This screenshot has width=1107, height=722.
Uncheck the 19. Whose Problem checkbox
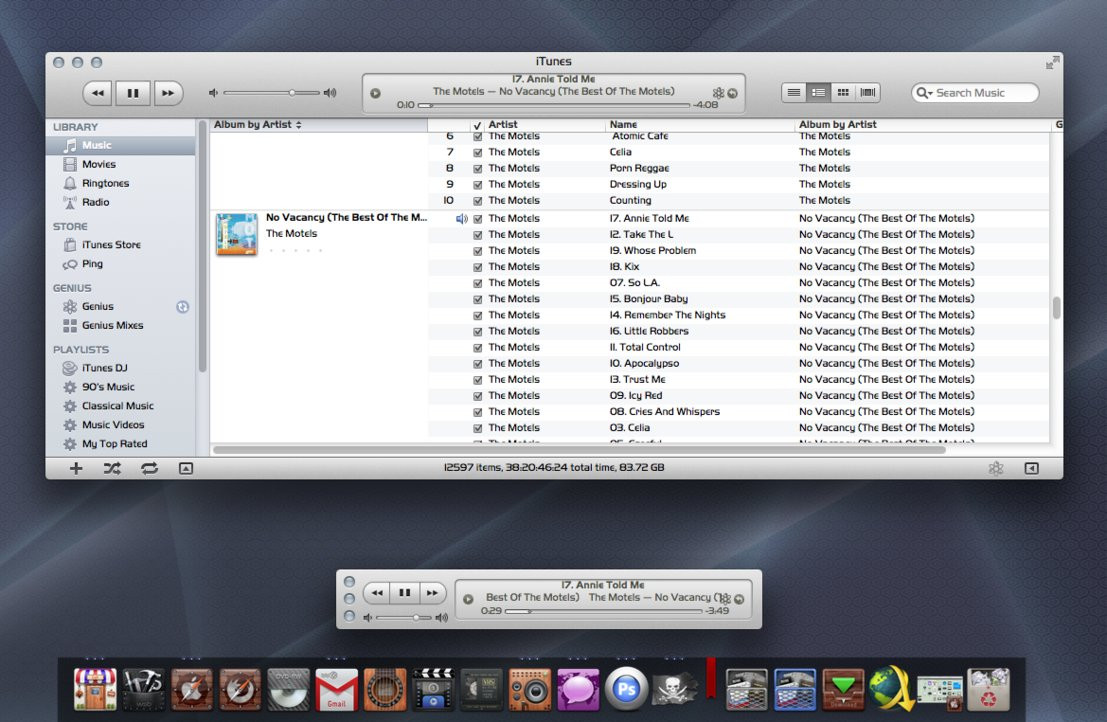[x=478, y=251]
